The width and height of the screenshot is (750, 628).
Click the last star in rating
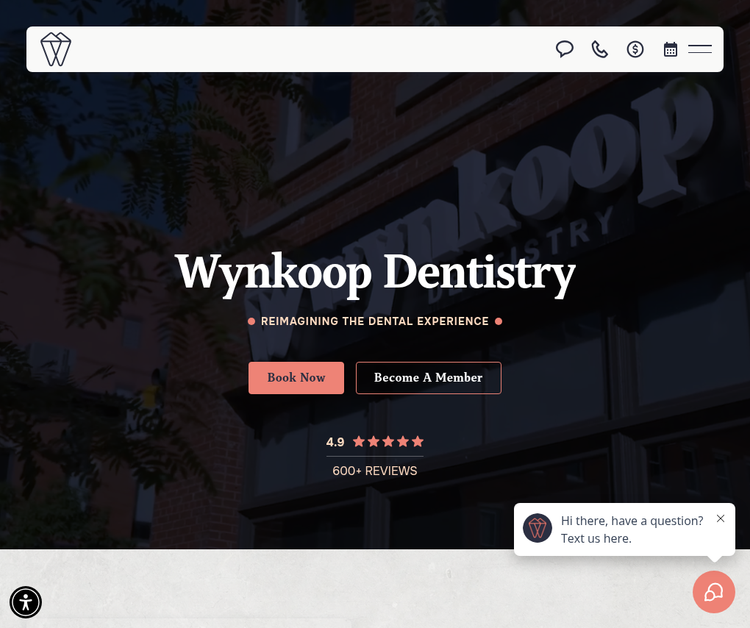418,442
